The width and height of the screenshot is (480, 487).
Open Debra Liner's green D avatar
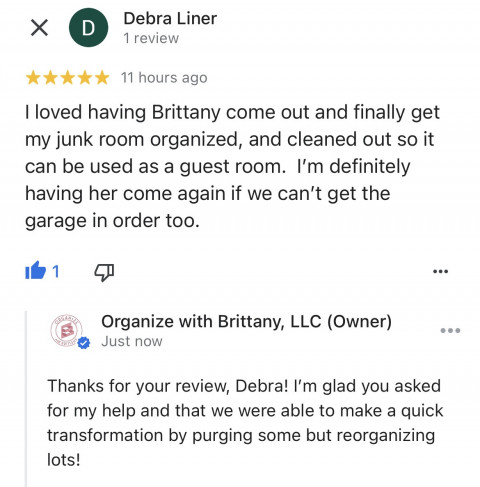88,28
